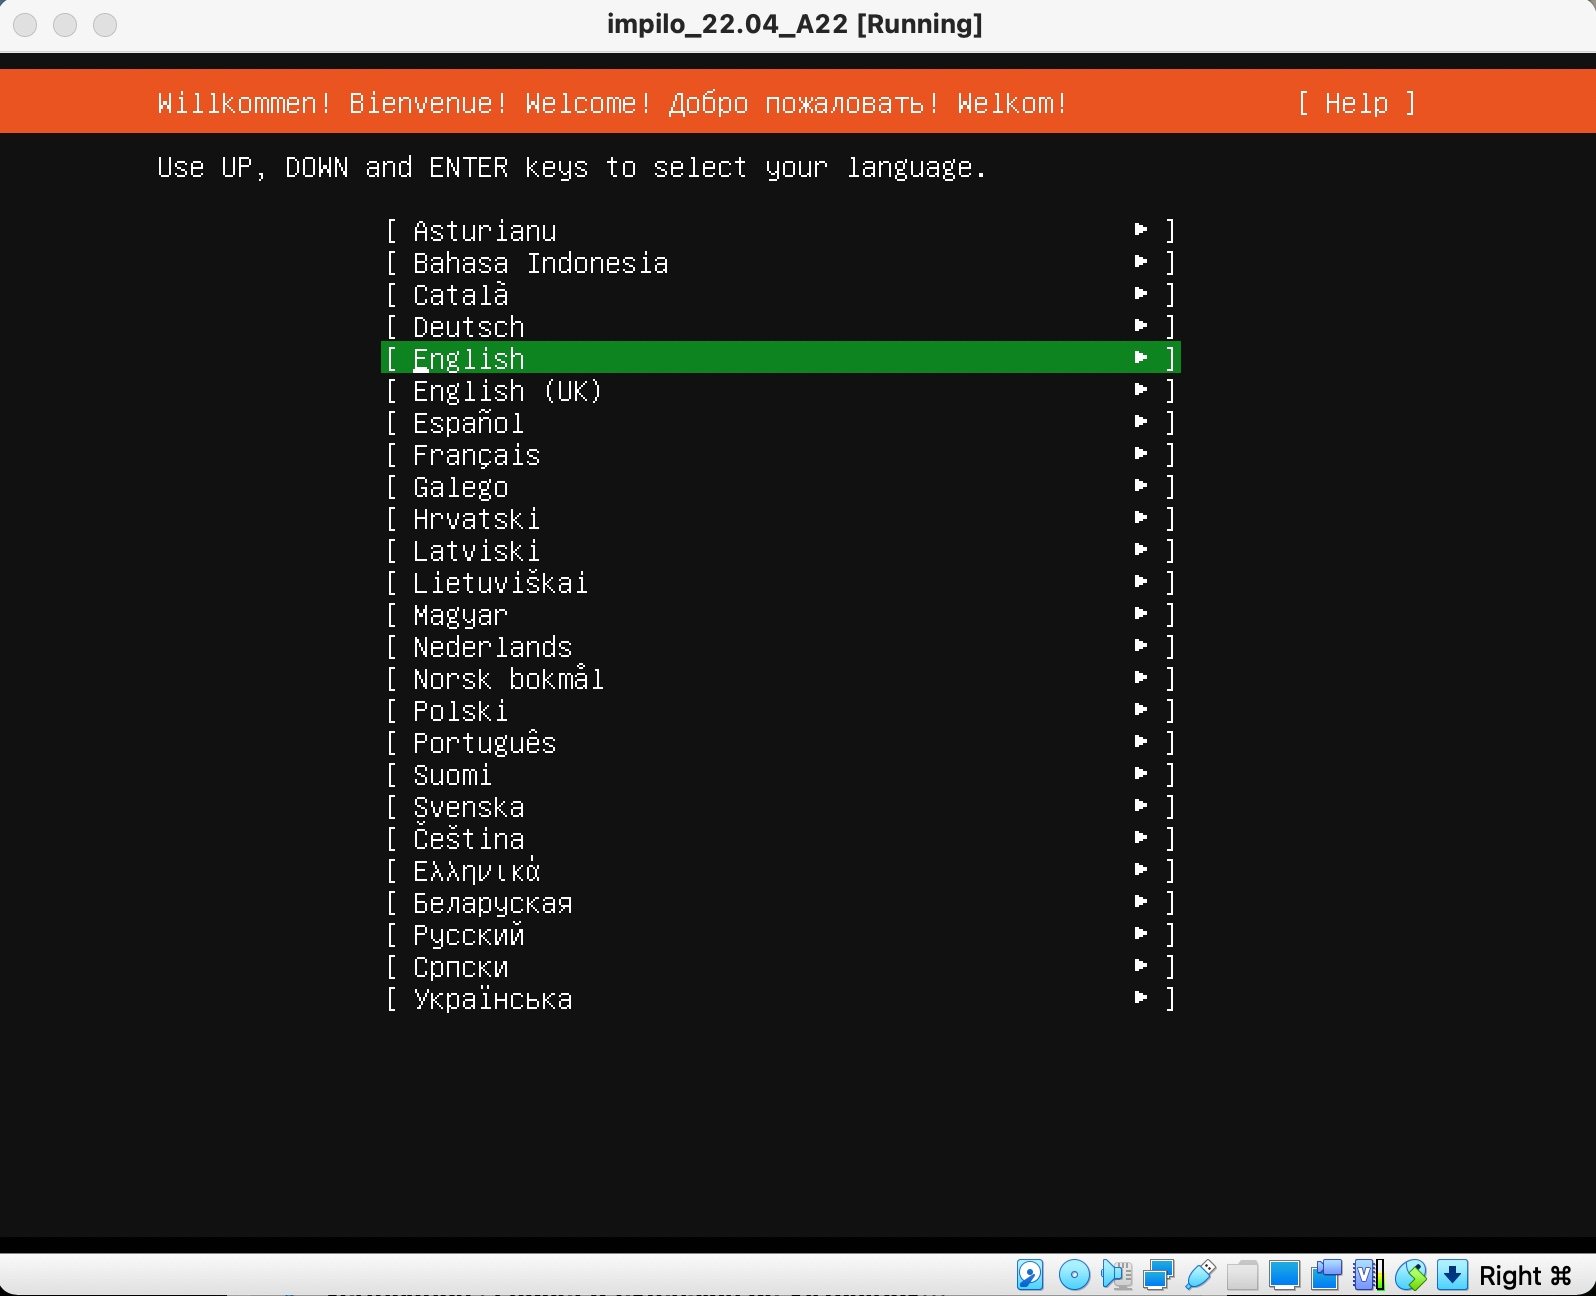The image size is (1596, 1296).
Task: Open the optical disc drive icon
Action: pos(1074,1275)
